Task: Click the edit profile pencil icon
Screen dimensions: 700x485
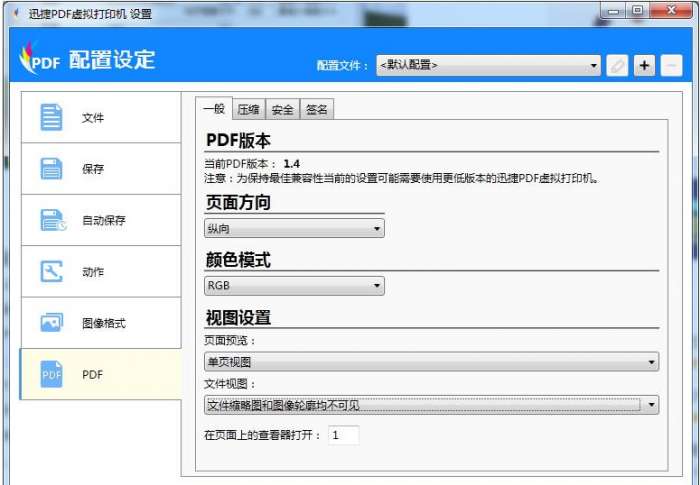Action: point(617,66)
